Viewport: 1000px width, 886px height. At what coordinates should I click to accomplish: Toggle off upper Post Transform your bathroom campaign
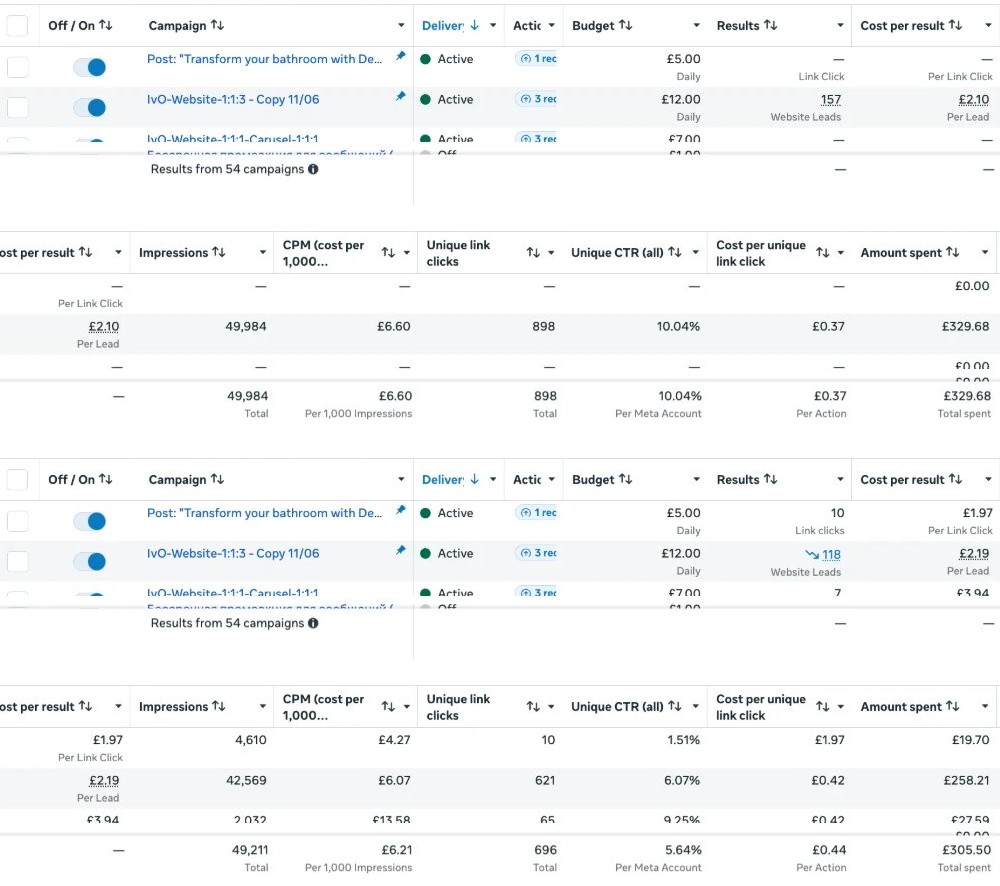89,67
